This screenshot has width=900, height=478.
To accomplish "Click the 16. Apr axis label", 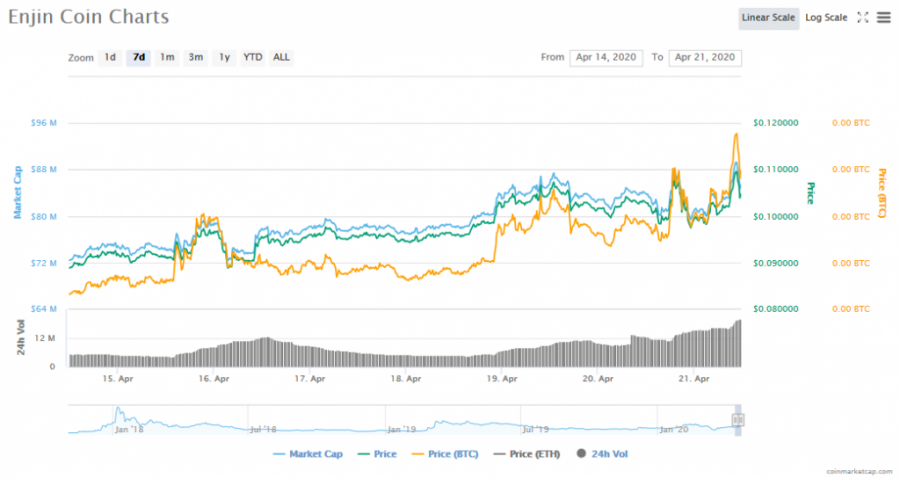I will pos(214,379).
